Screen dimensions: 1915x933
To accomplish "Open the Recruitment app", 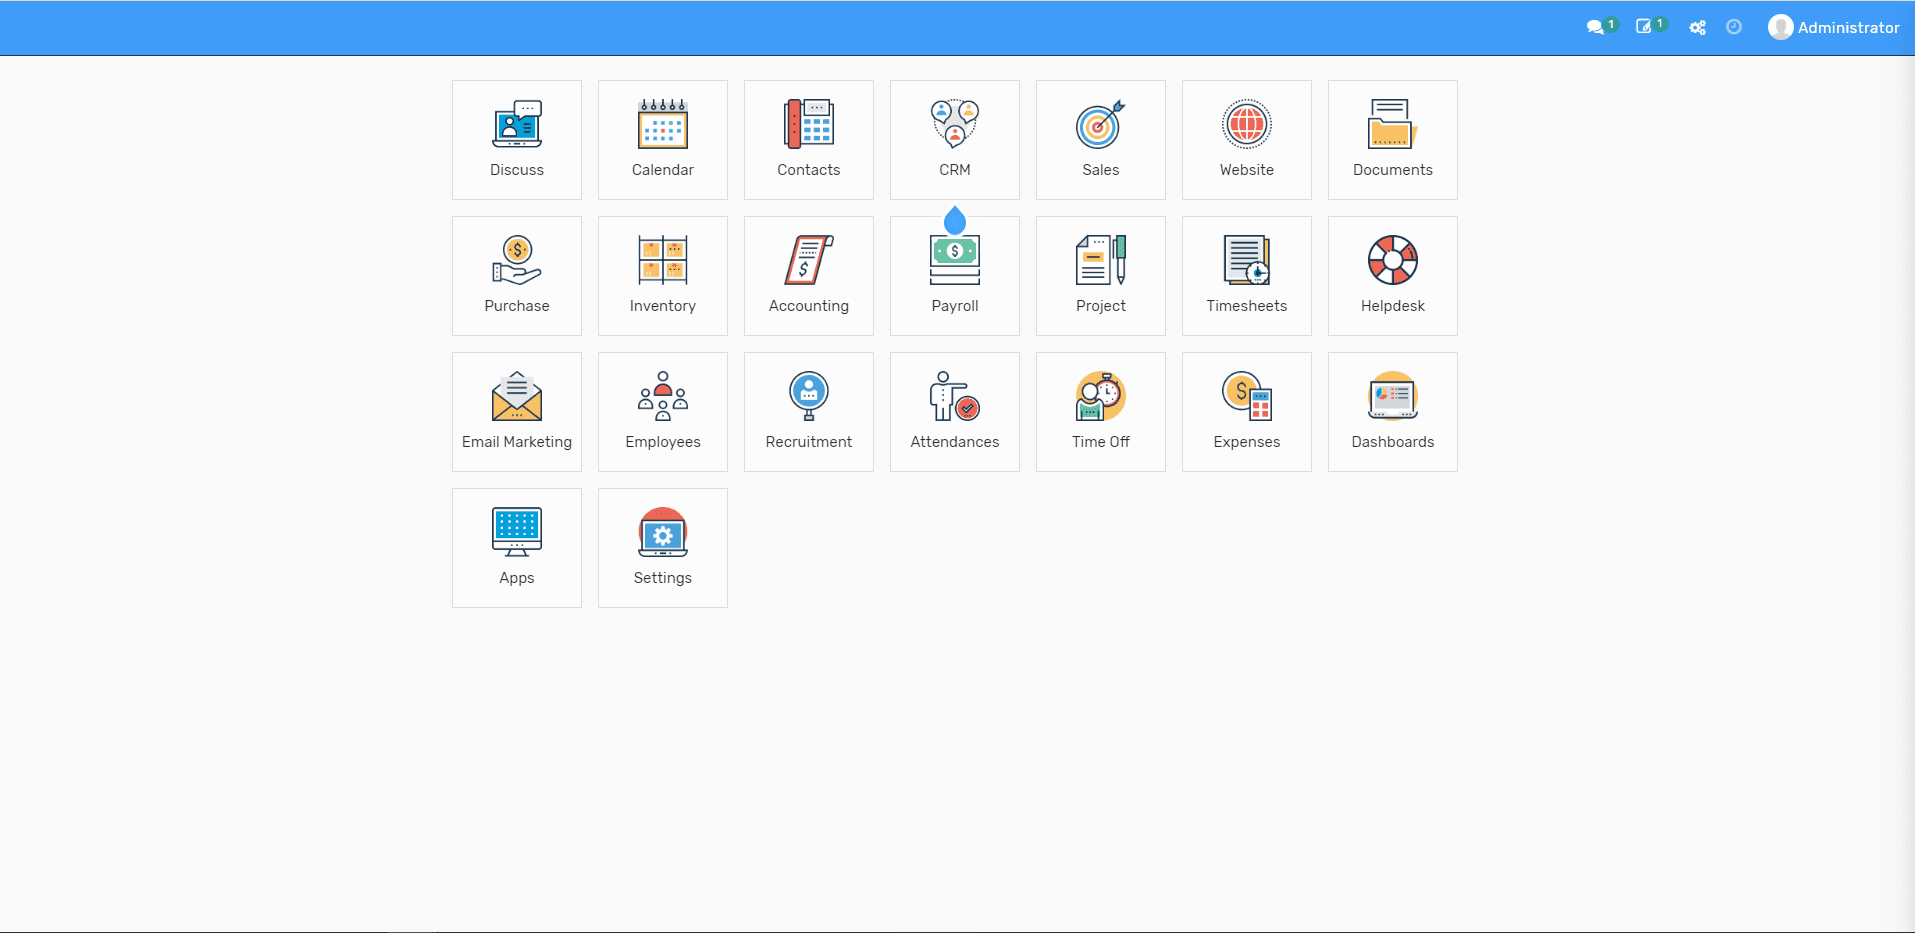I will coord(808,412).
